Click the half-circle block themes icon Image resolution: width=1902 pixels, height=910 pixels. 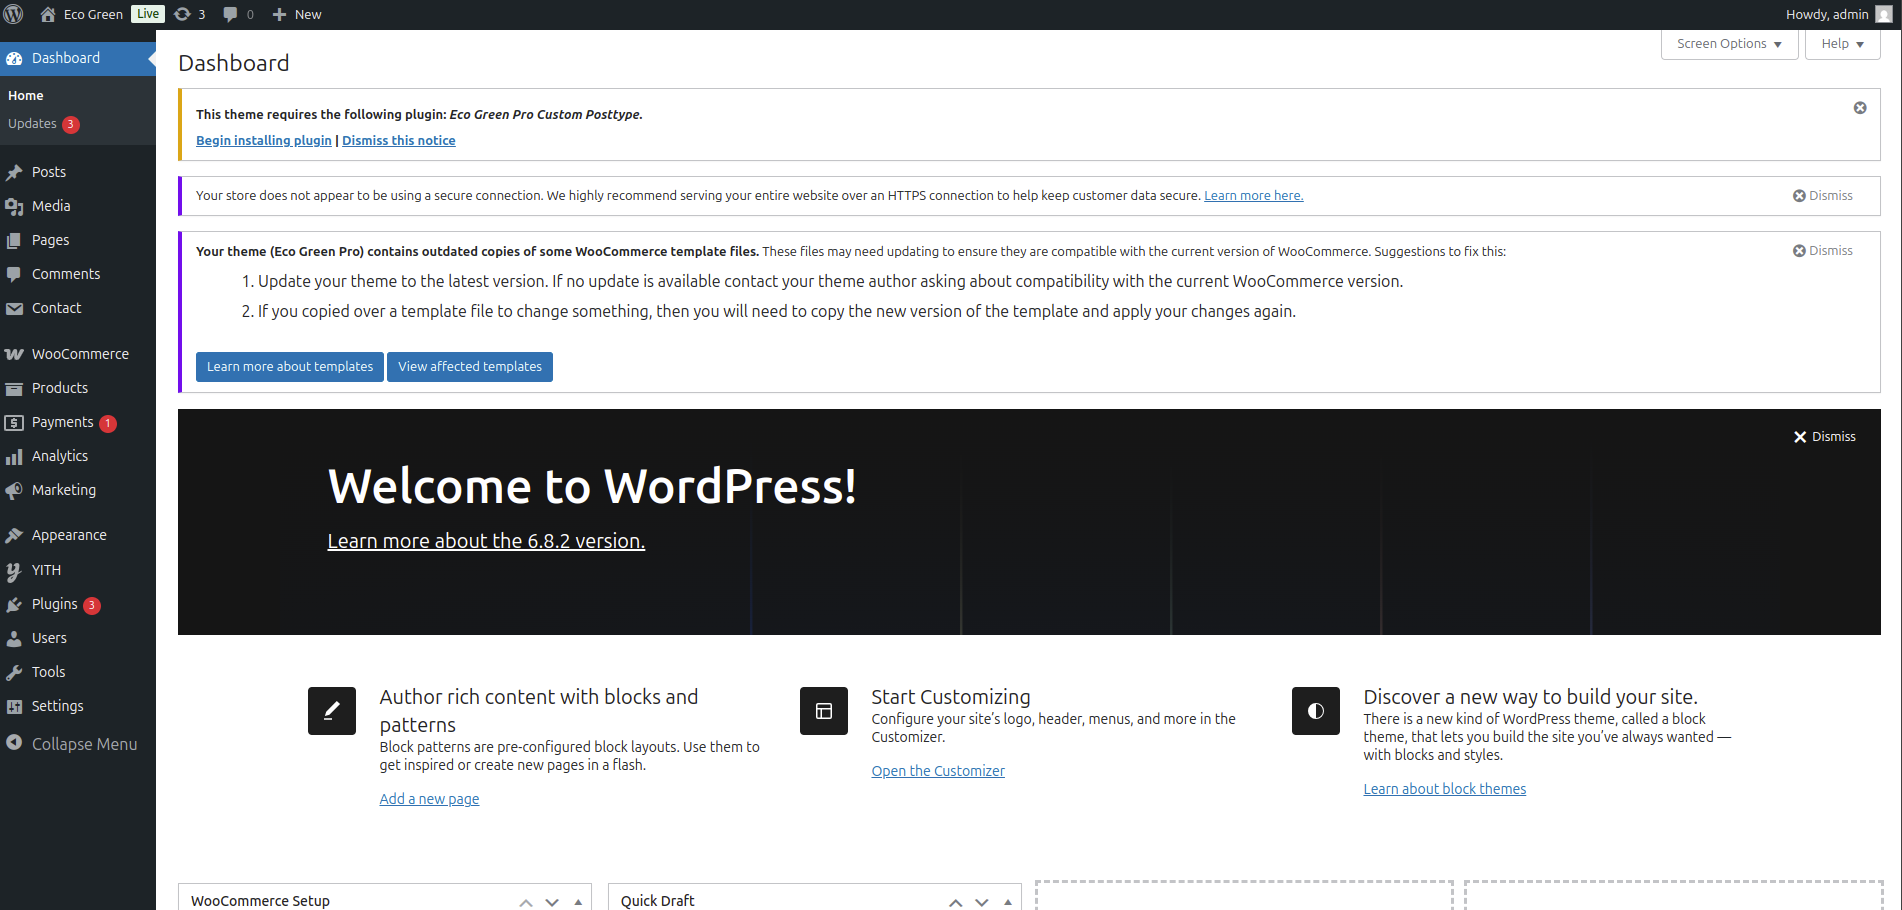1315,711
